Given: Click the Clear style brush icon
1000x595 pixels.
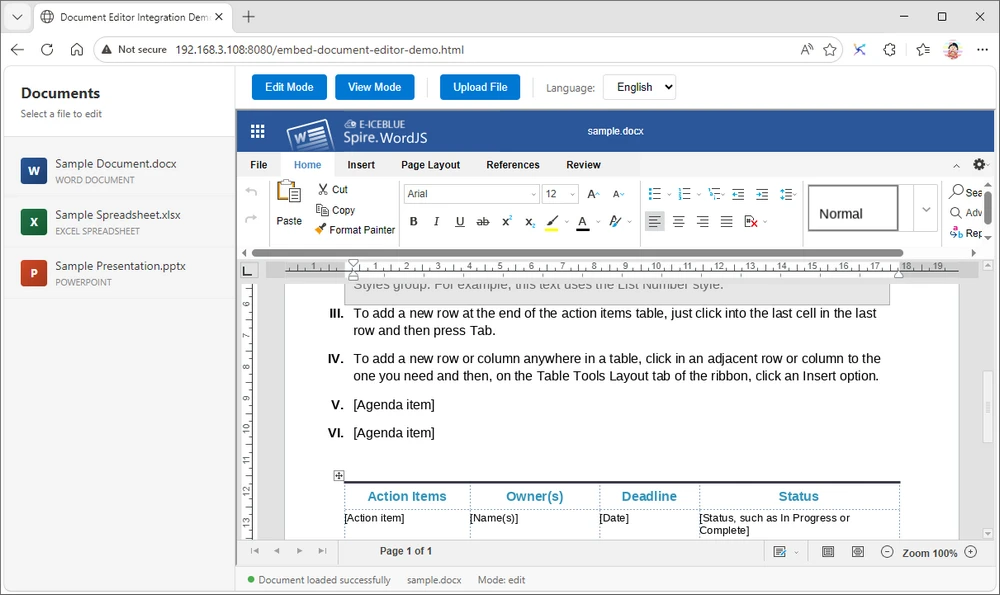Looking at the screenshot, I should [x=615, y=221].
